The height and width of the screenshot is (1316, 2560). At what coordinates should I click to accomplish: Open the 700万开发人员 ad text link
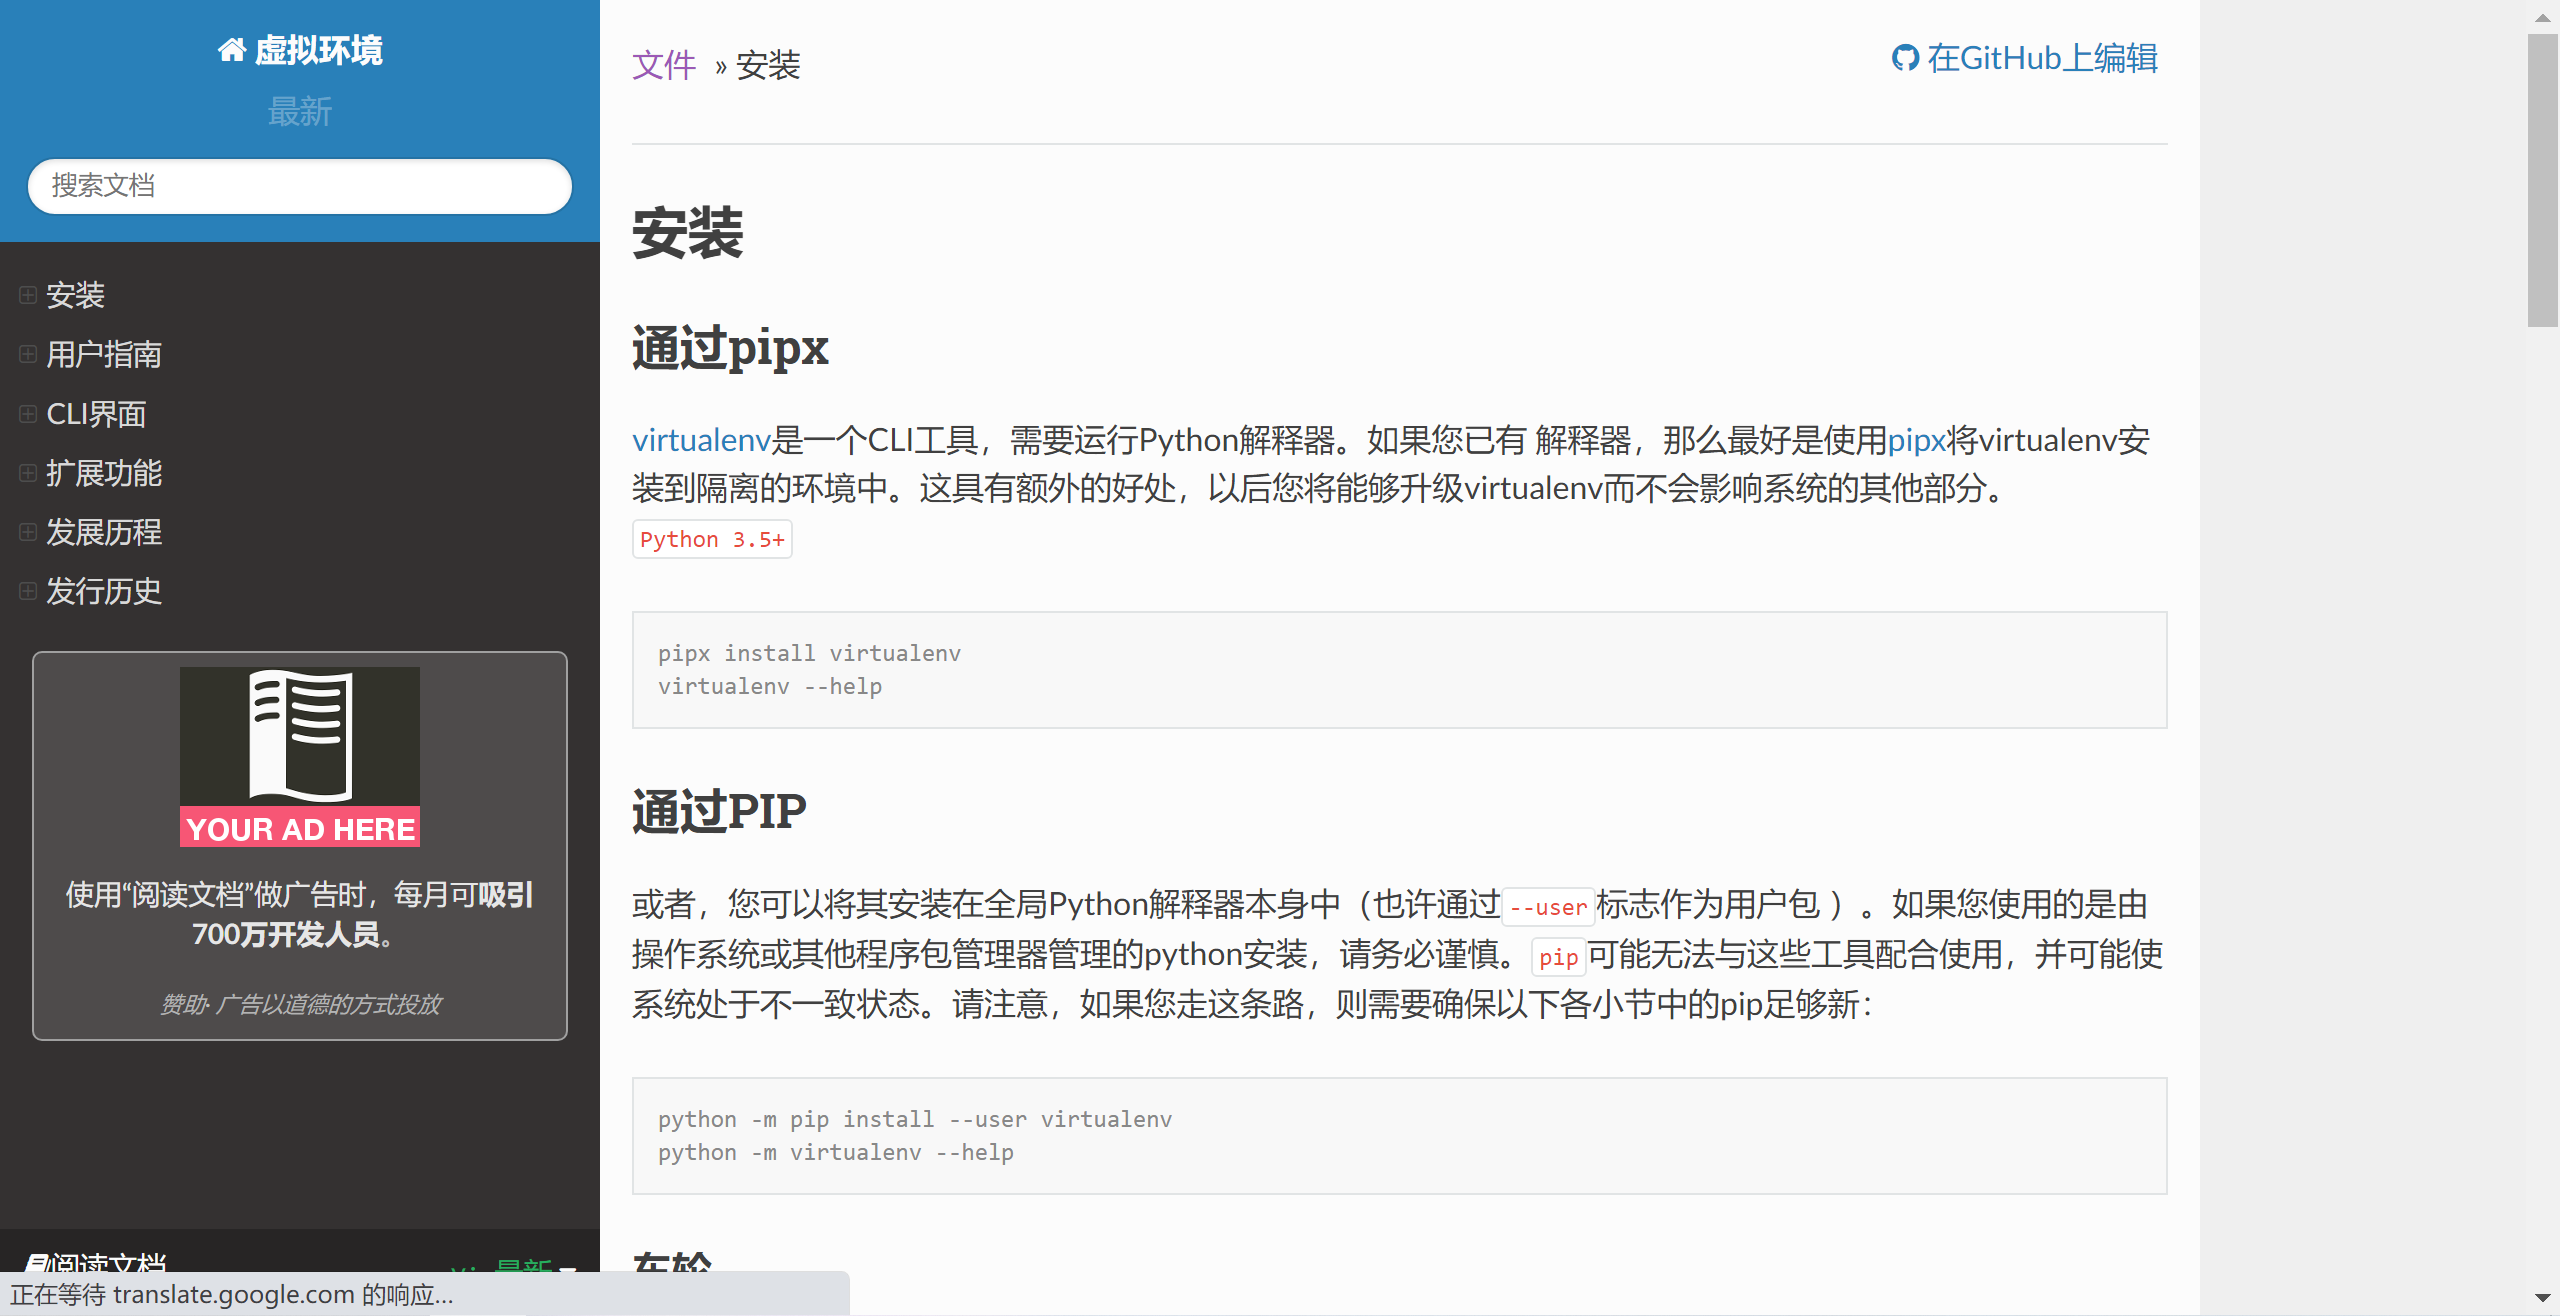click(300, 914)
